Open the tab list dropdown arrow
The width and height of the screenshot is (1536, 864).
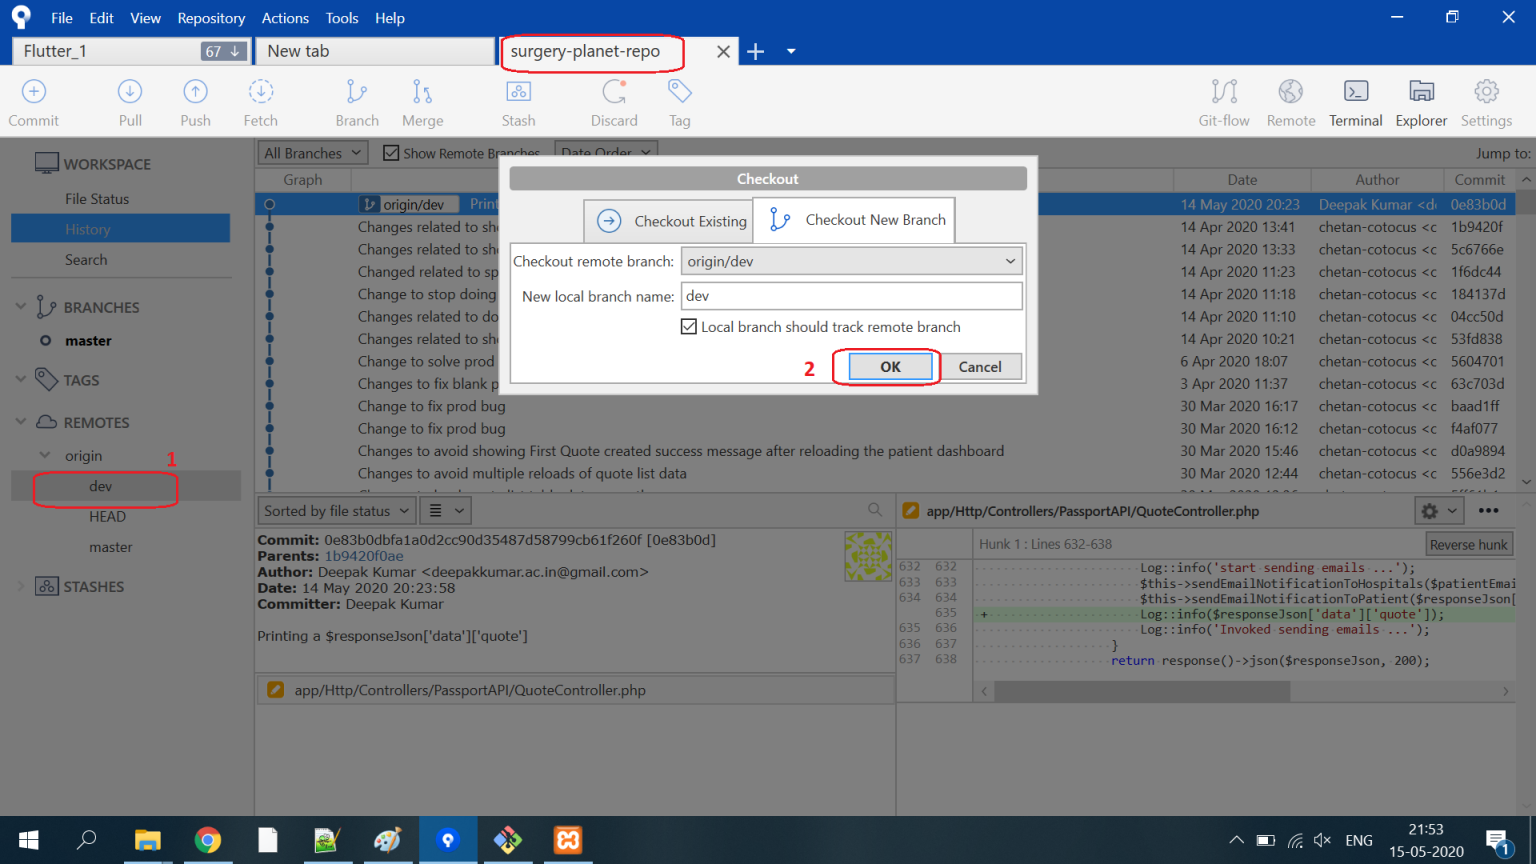791,51
